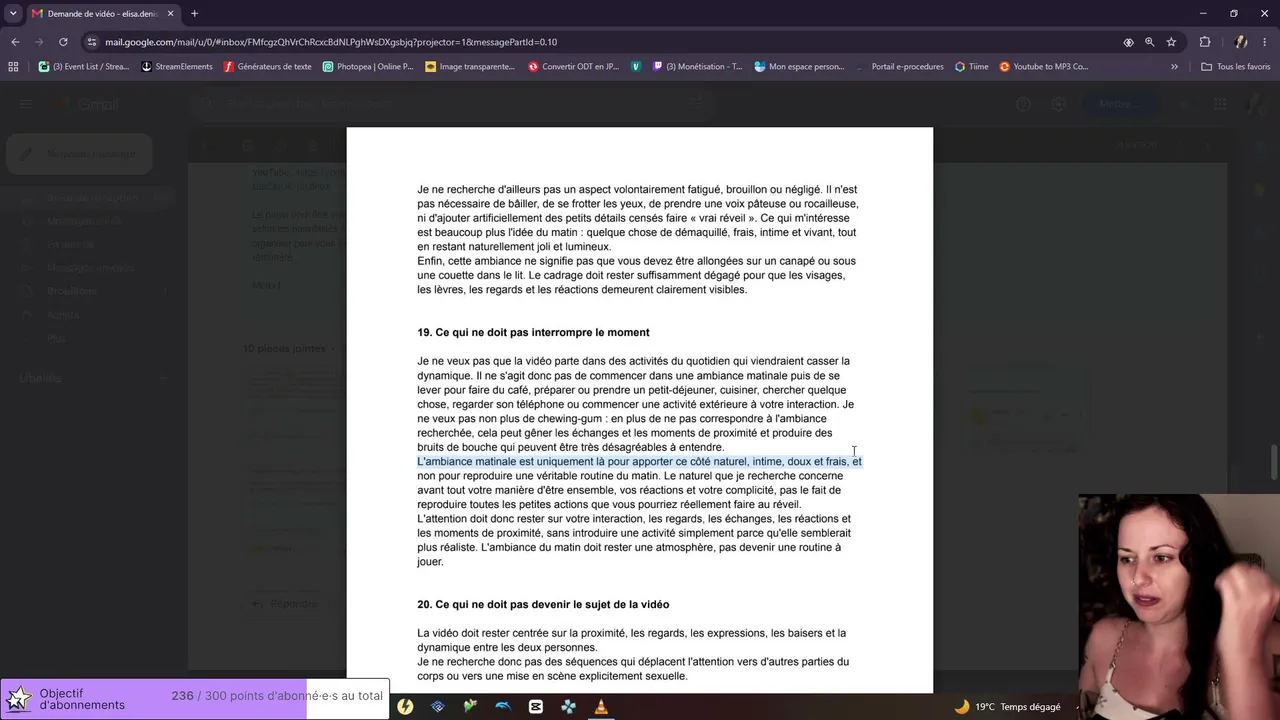
Task: Open the Chrome three-dot menu
Action: (1265, 42)
